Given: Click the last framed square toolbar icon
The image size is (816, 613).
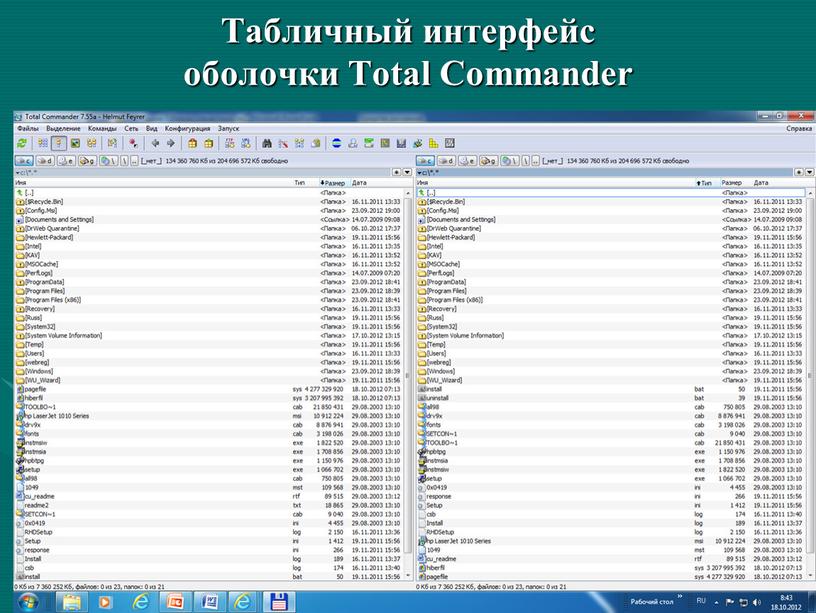Looking at the screenshot, I should (450, 143).
